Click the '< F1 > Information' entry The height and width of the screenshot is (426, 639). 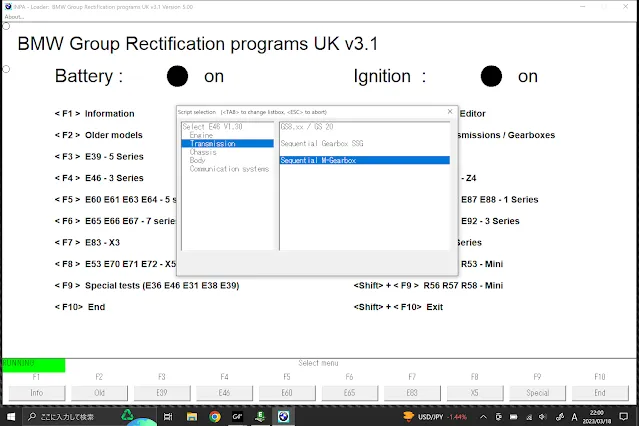point(95,114)
